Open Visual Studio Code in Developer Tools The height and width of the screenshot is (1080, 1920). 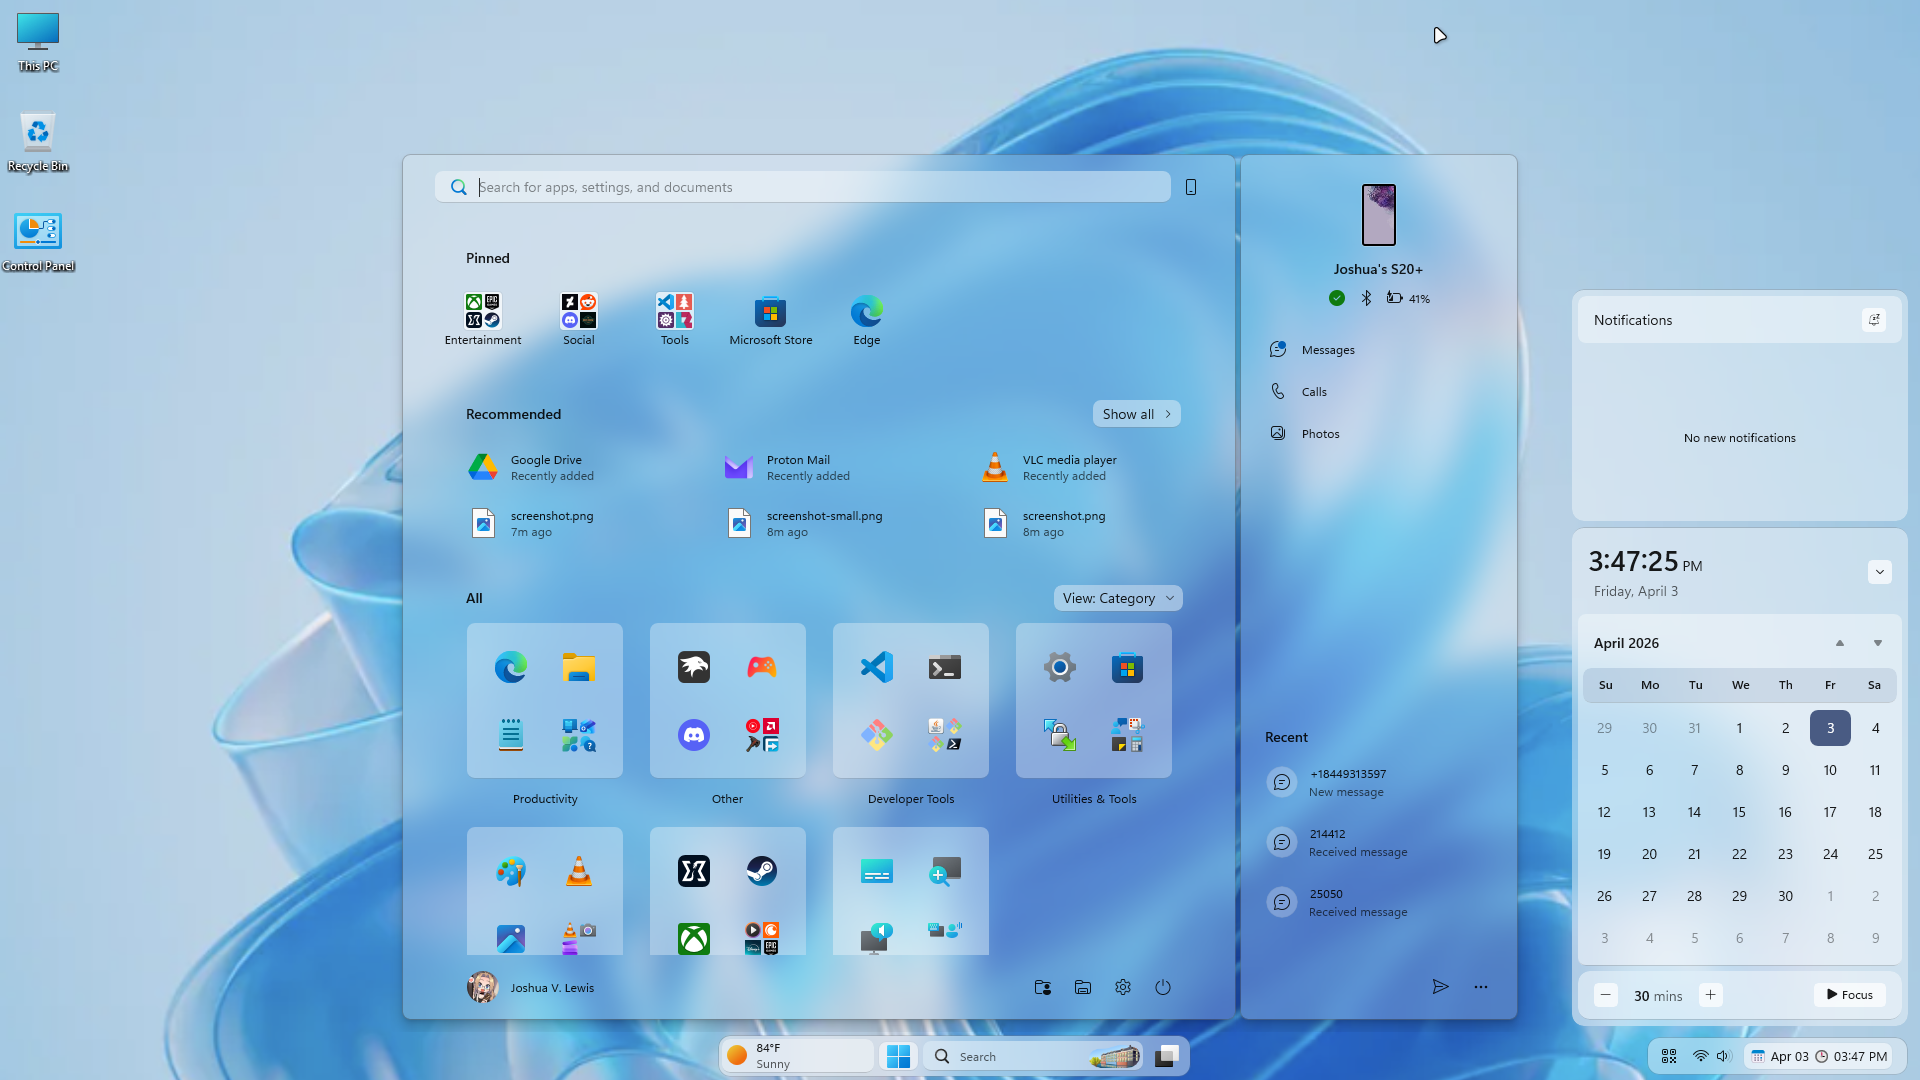pyautogui.click(x=877, y=667)
